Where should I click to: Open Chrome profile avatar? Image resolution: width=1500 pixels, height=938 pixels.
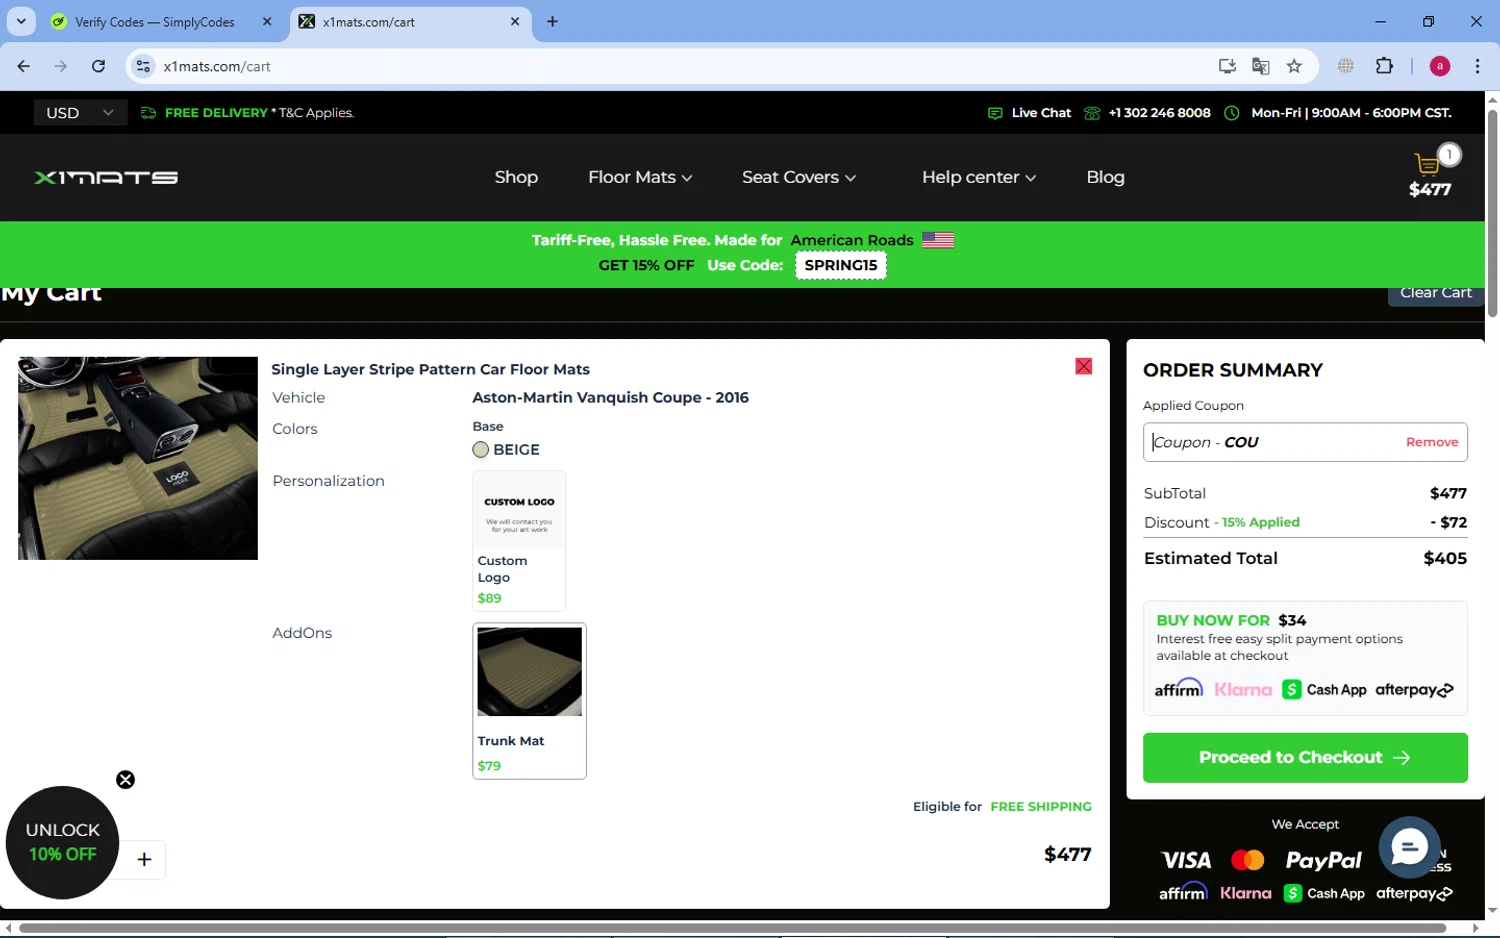click(x=1440, y=66)
